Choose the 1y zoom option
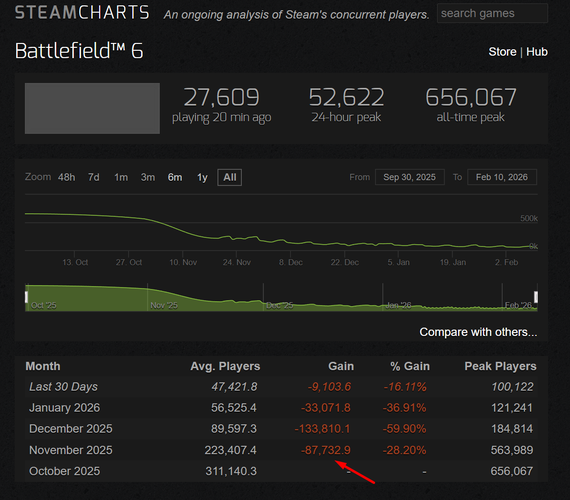Screen dimensions: 570x500 click(202, 177)
